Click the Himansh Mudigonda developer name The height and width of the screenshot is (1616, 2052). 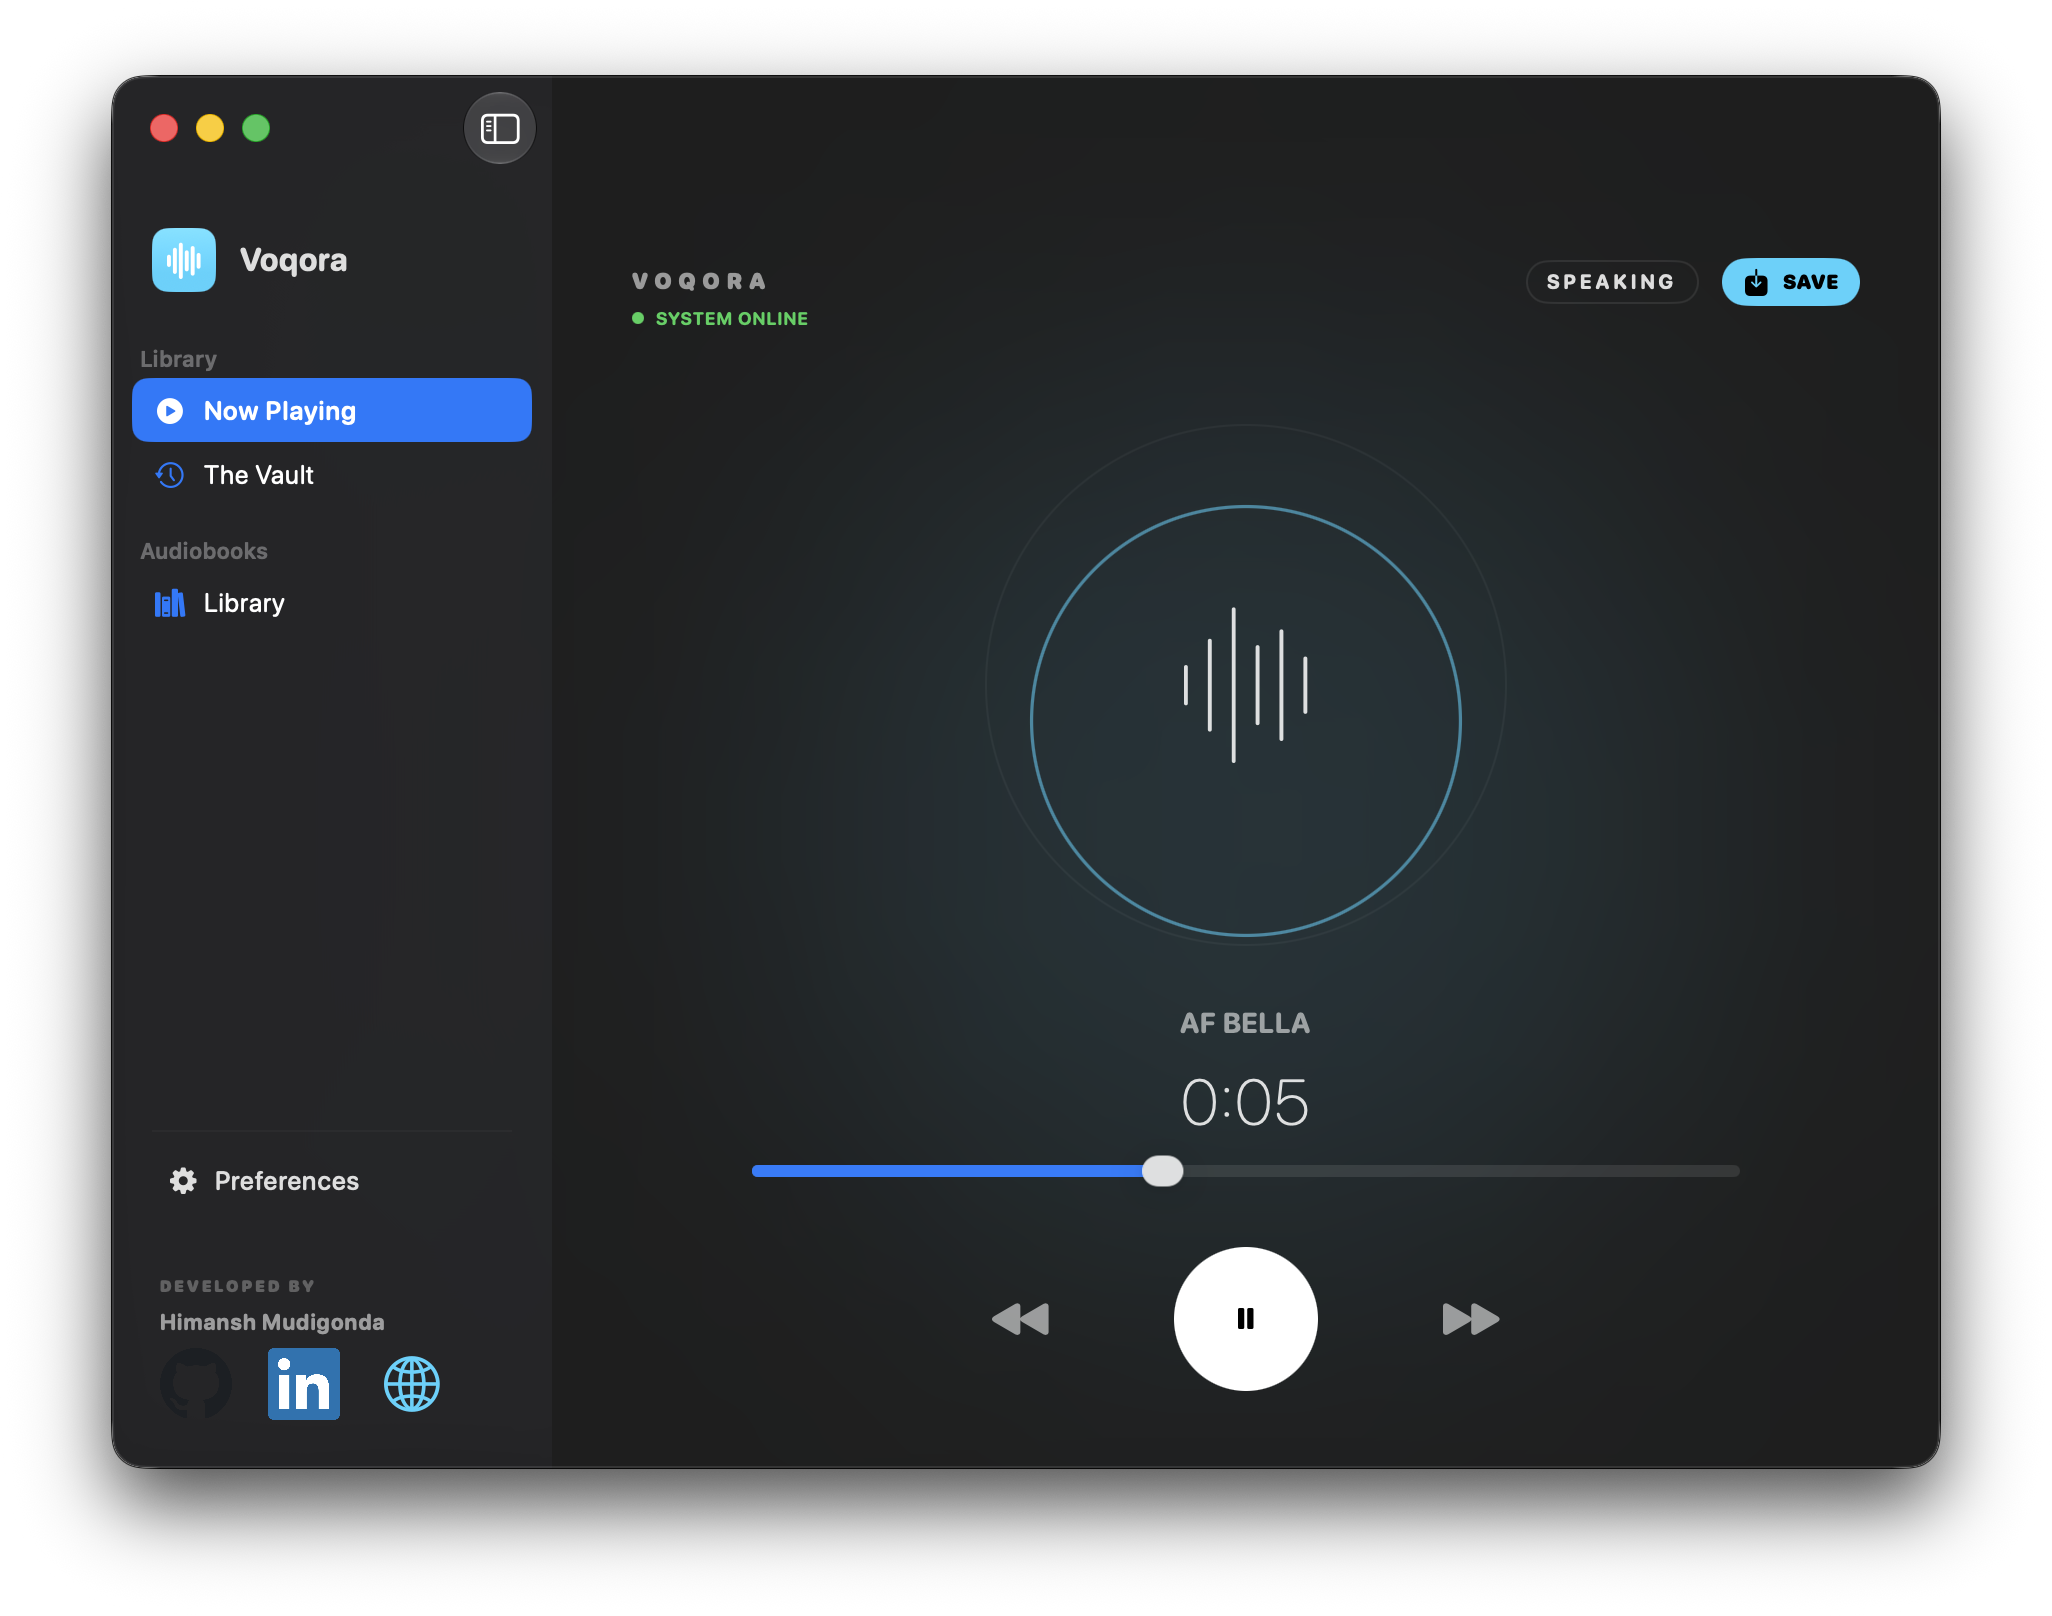pos(272,1322)
